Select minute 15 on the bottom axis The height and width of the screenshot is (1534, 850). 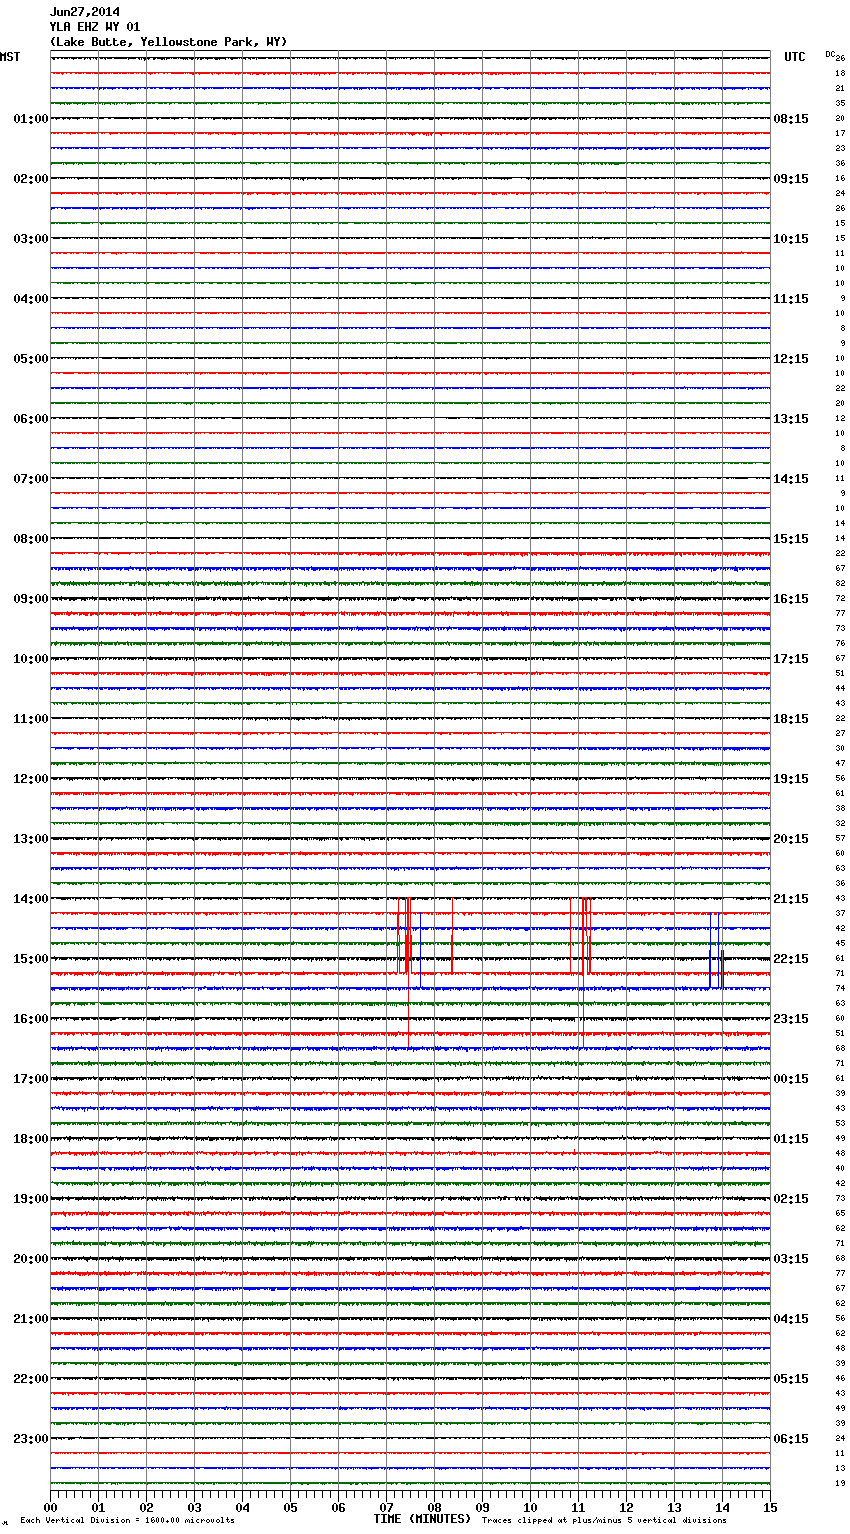(x=770, y=1508)
